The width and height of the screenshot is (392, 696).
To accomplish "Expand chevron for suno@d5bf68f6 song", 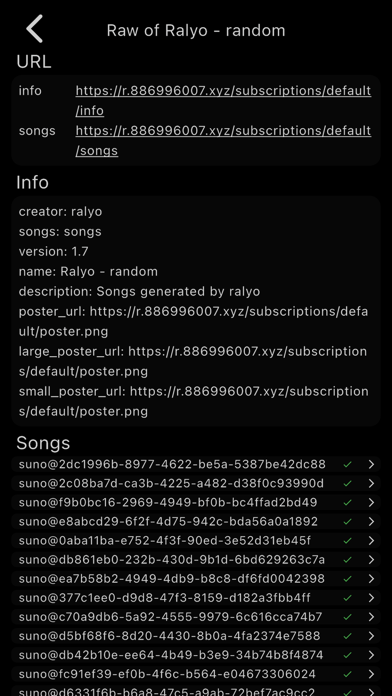I will 372,636.
